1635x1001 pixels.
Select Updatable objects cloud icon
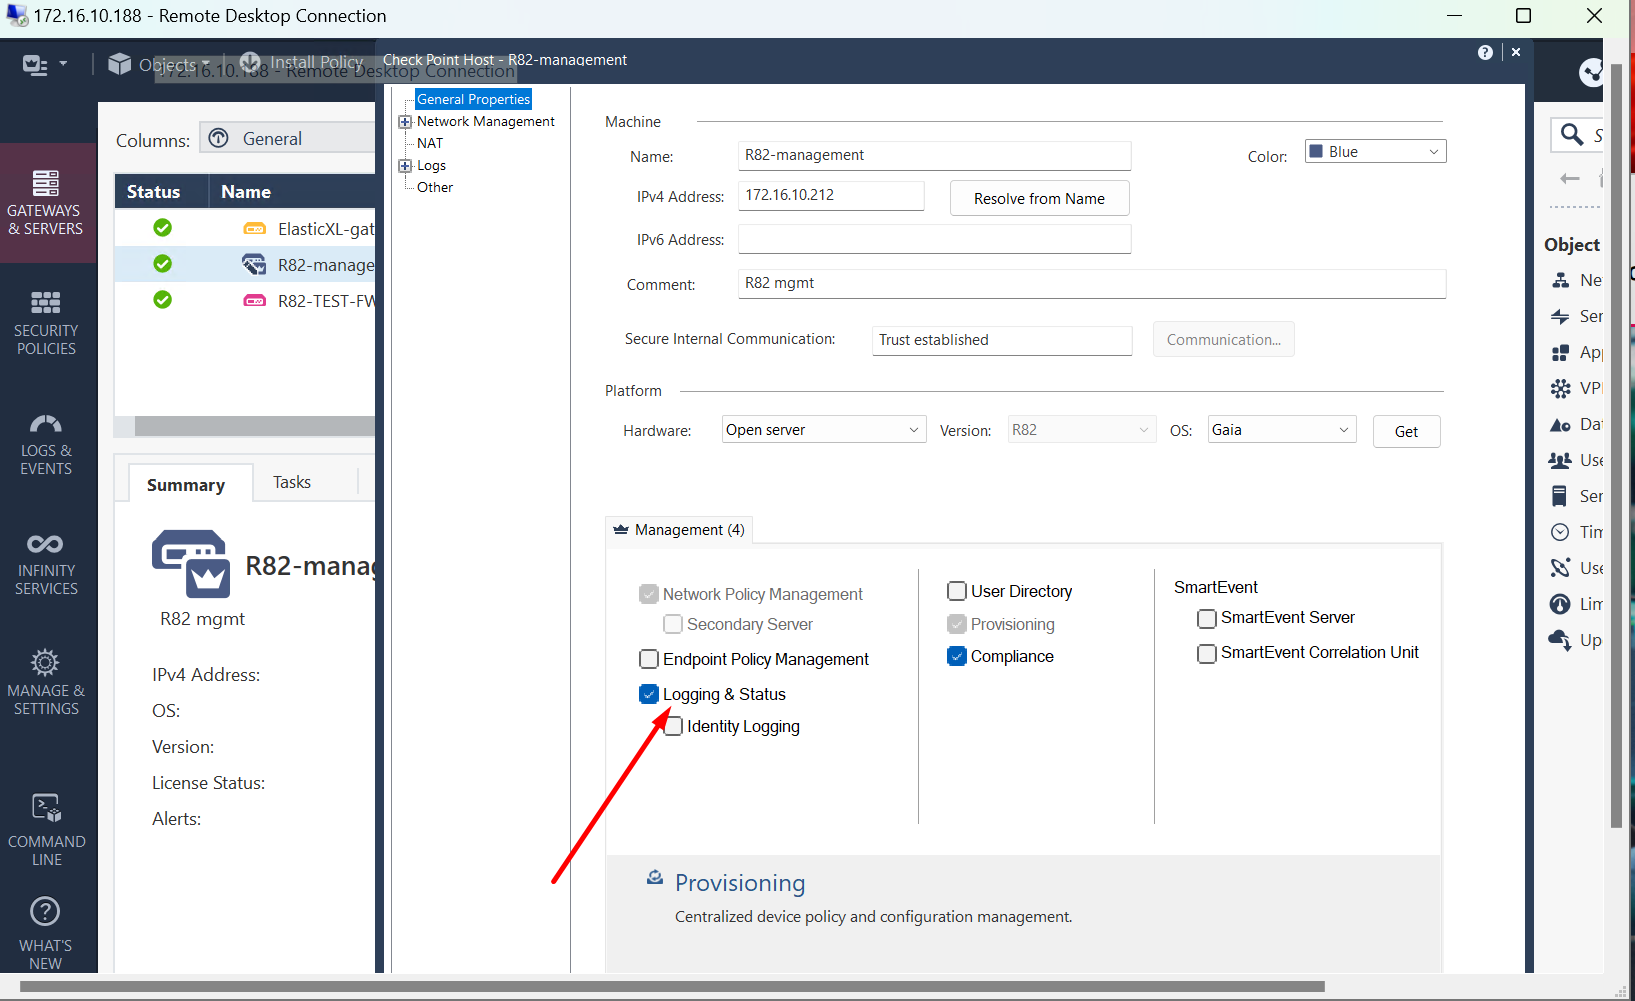click(1560, 640)
